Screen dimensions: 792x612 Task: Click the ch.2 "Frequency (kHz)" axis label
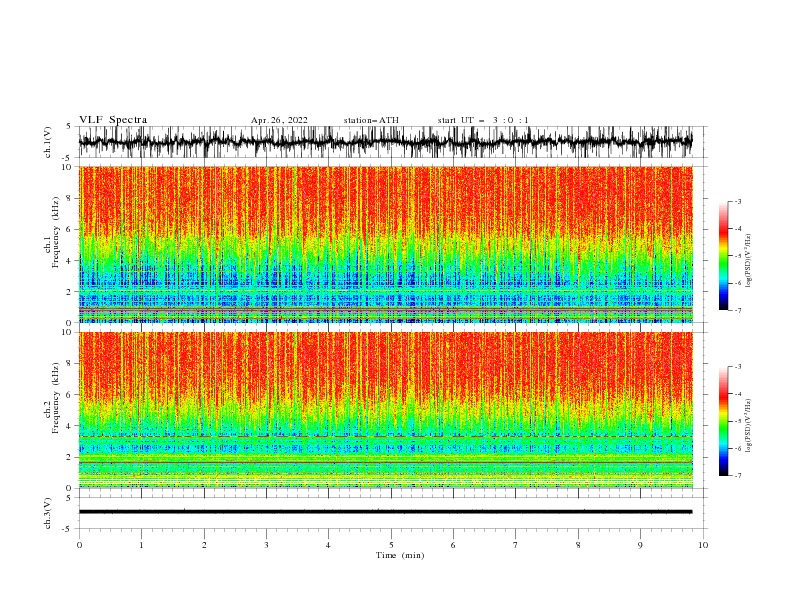coord(56,398)
